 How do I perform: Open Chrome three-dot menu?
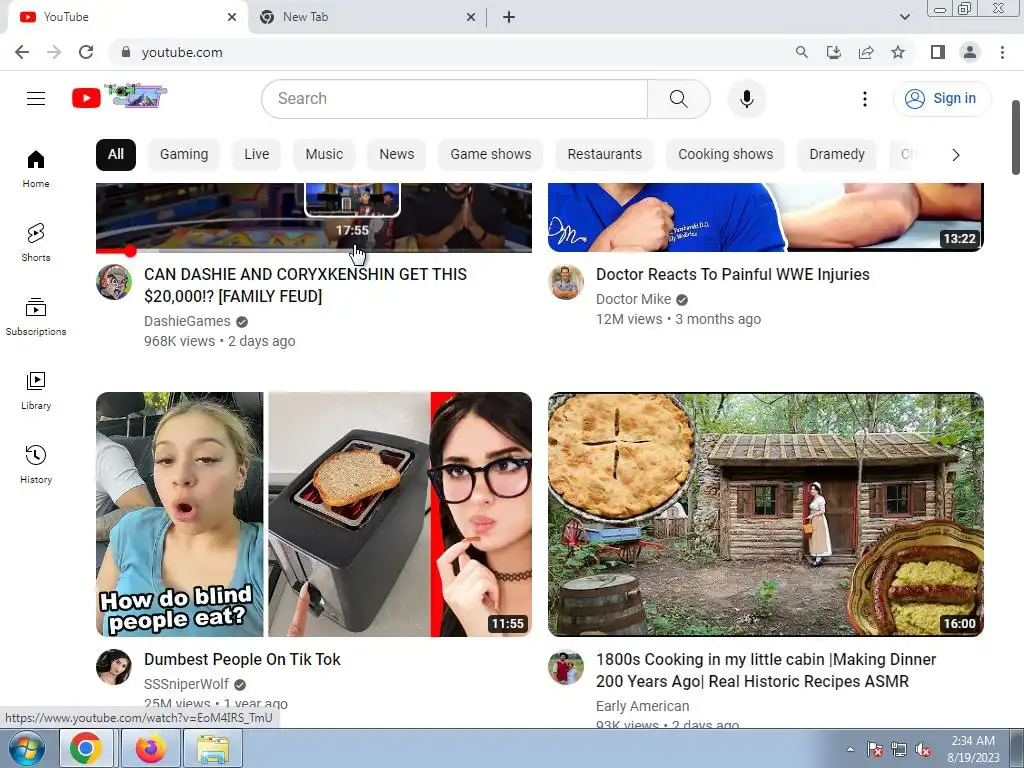(1002, 52)
